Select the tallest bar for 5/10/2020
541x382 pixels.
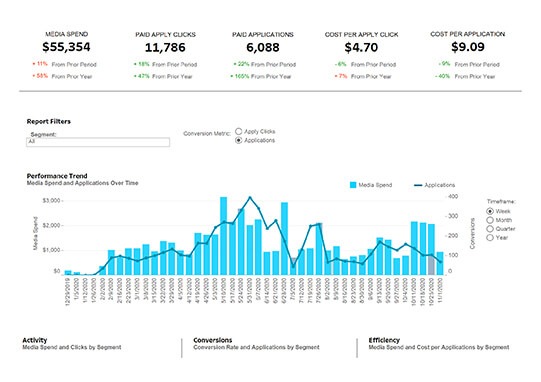224,236
